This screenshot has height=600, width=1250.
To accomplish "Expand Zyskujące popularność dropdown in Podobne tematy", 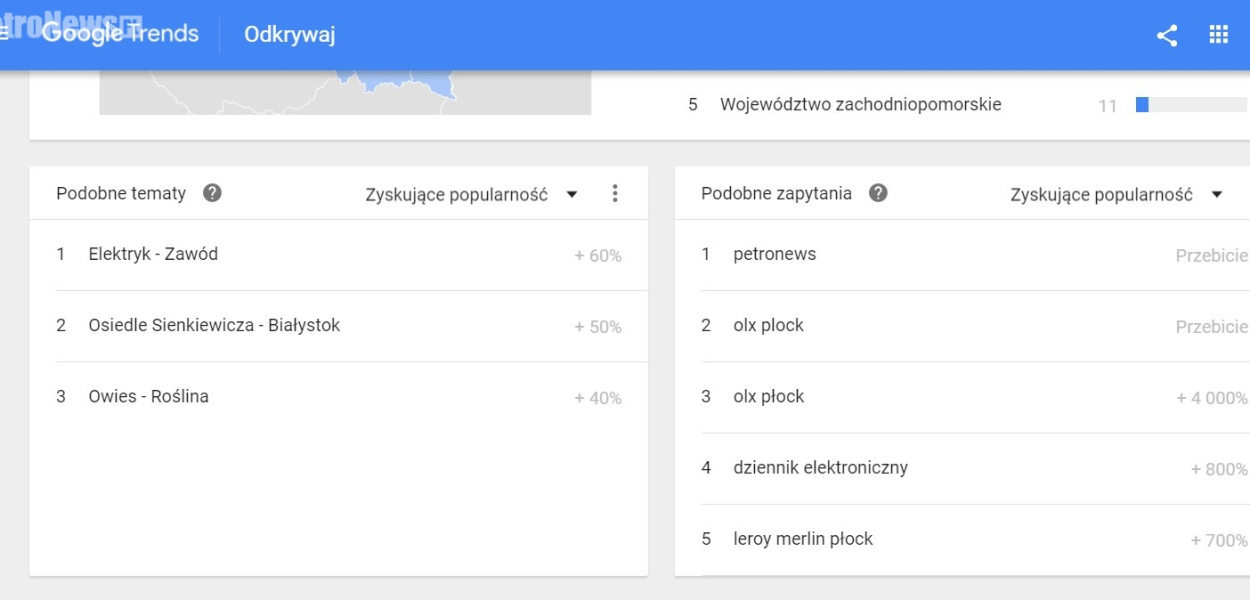I will [x=472, y=194].
